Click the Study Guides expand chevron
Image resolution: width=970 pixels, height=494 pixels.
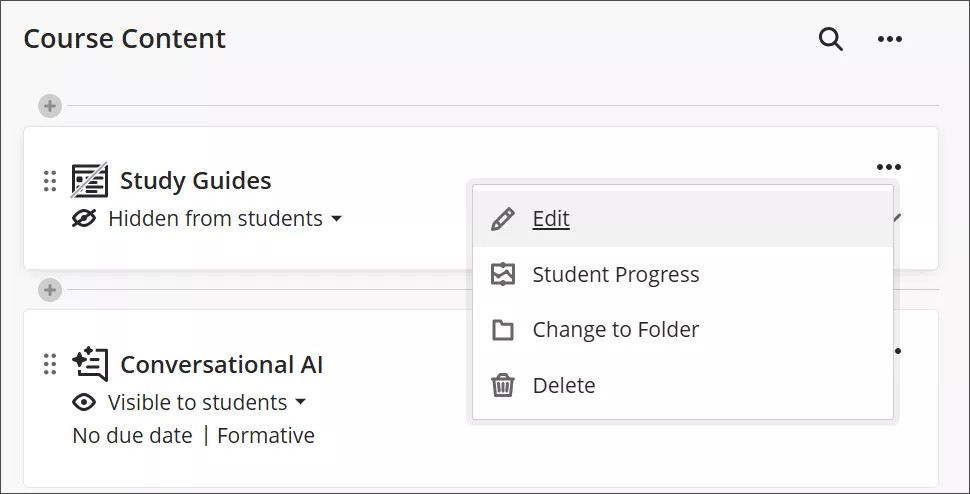click(x=899, y=217)
